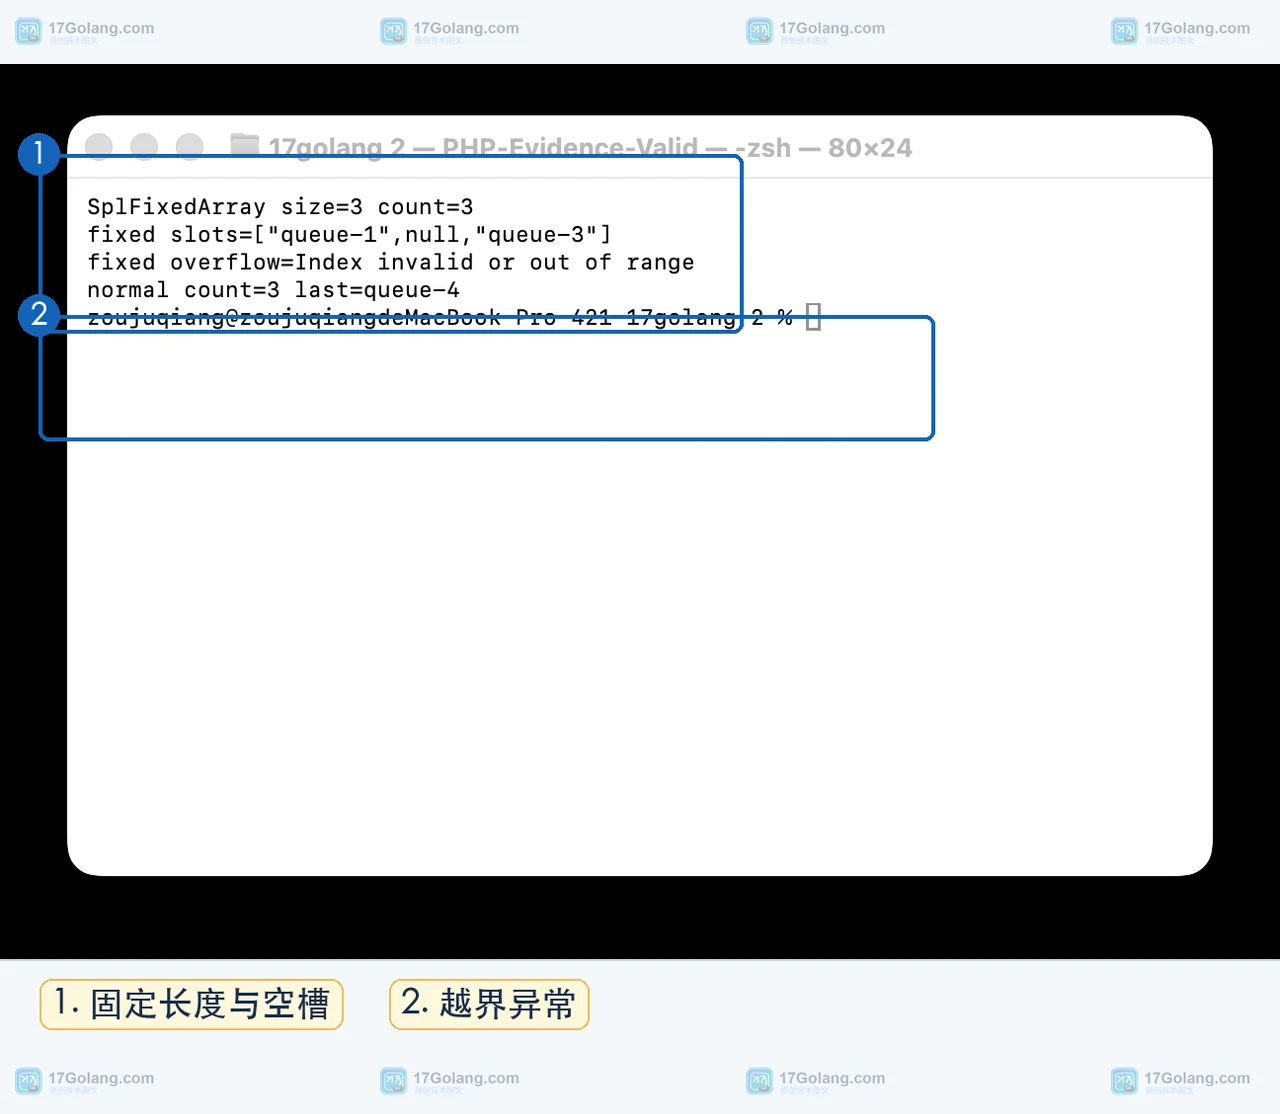Click the caption '1. 固定长度与空槽'
Screen dimensions: 1280x1114
tap(191, 1004)
